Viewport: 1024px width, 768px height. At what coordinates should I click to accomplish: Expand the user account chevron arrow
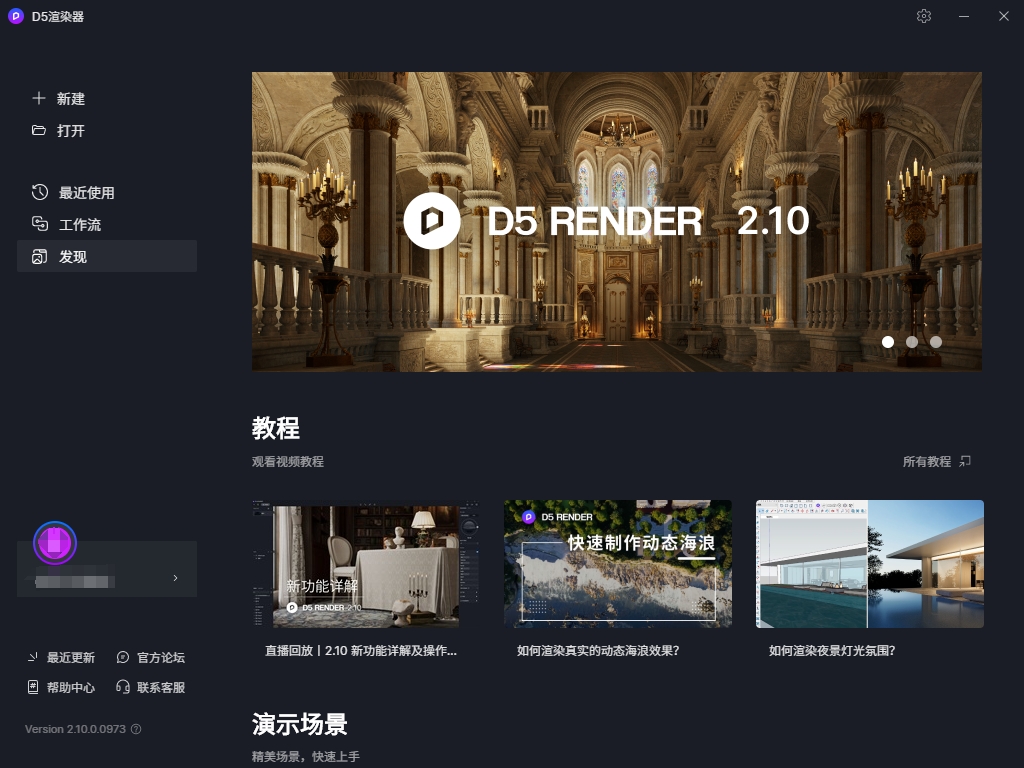pos(175,578)
